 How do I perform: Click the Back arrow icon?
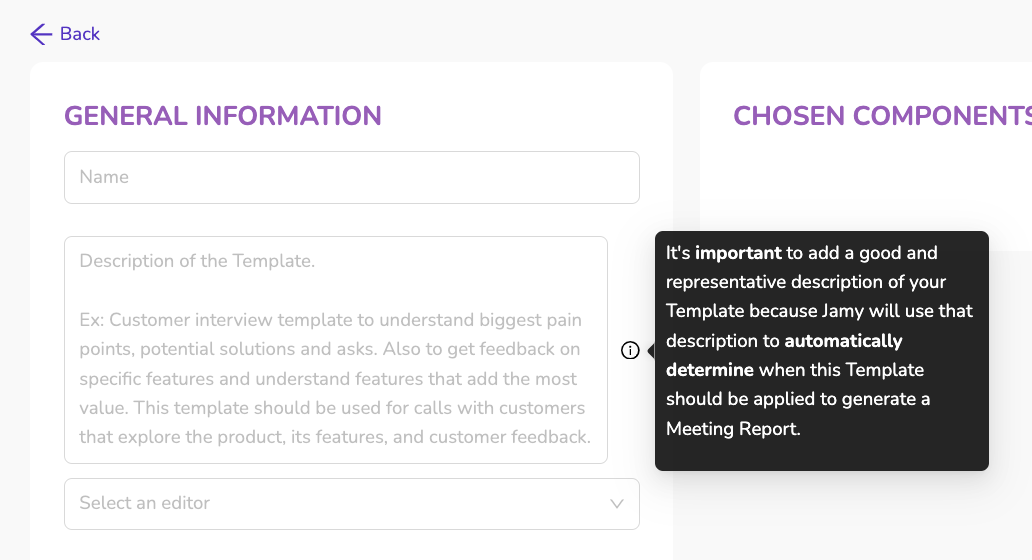tap(40, 34)
